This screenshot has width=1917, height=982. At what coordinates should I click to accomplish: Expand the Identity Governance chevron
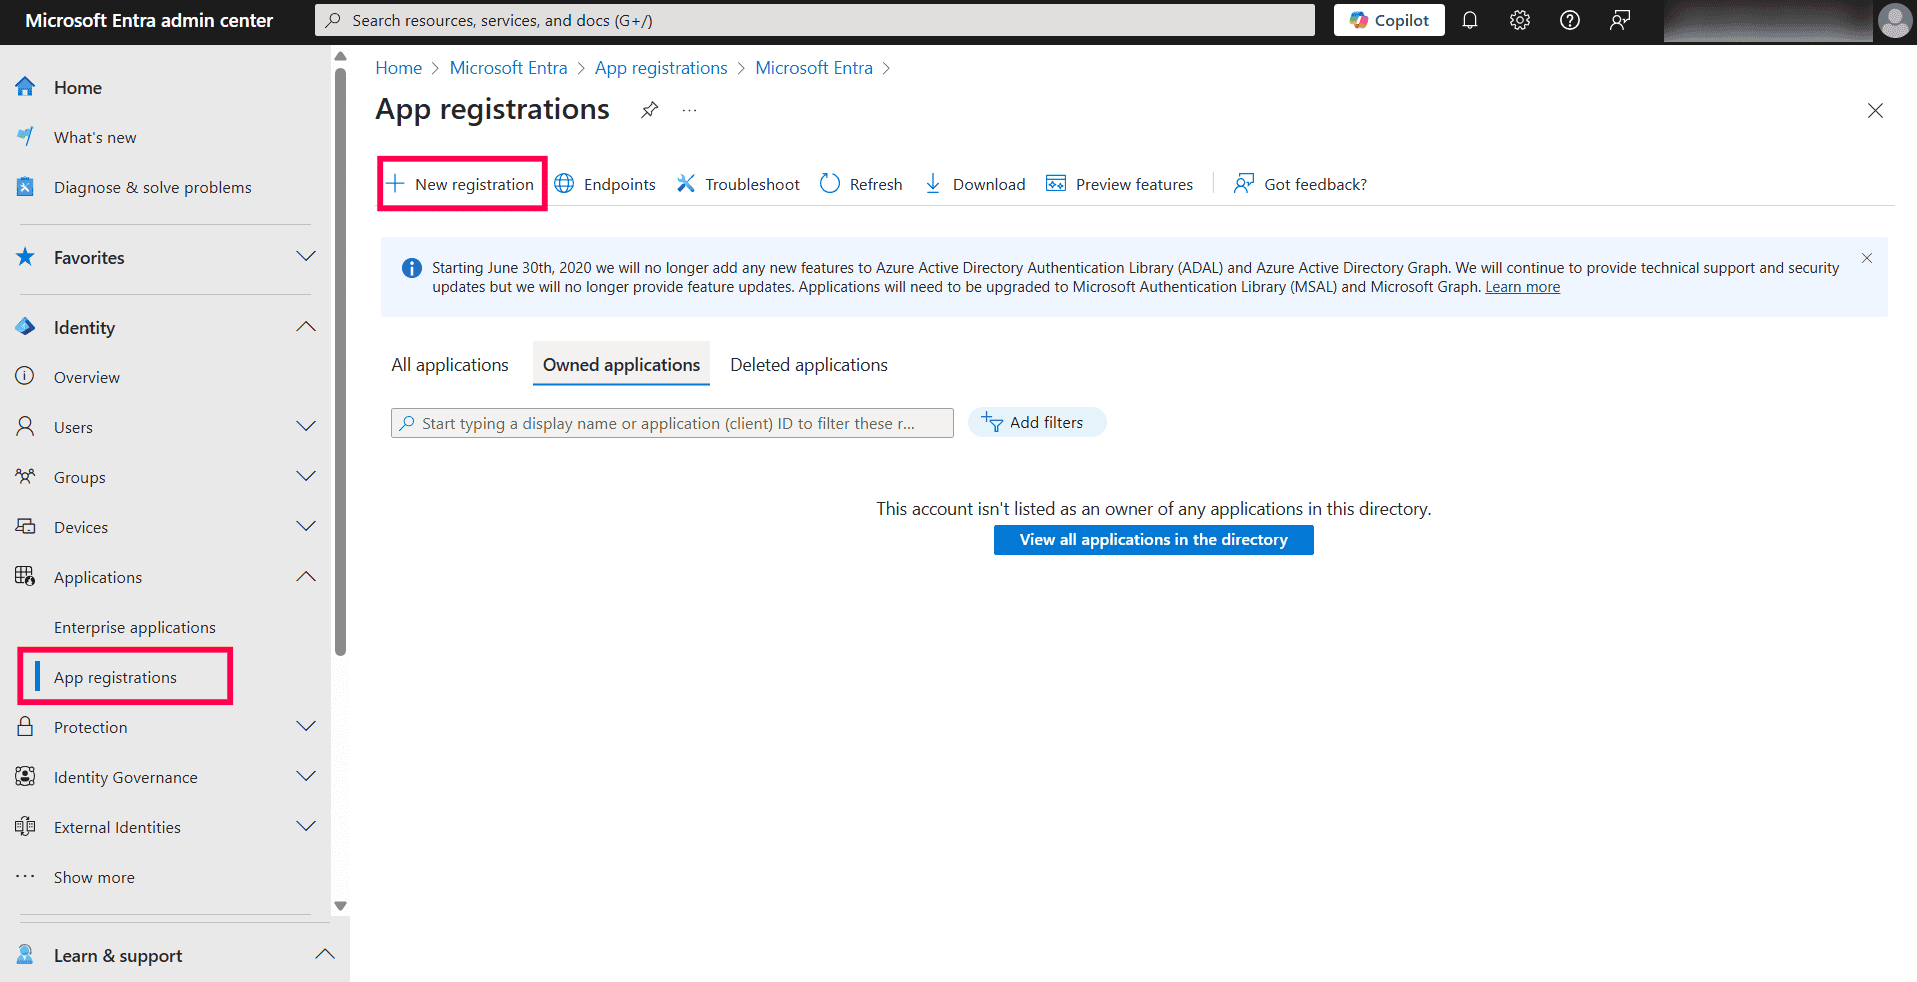[x=306, y=777]
